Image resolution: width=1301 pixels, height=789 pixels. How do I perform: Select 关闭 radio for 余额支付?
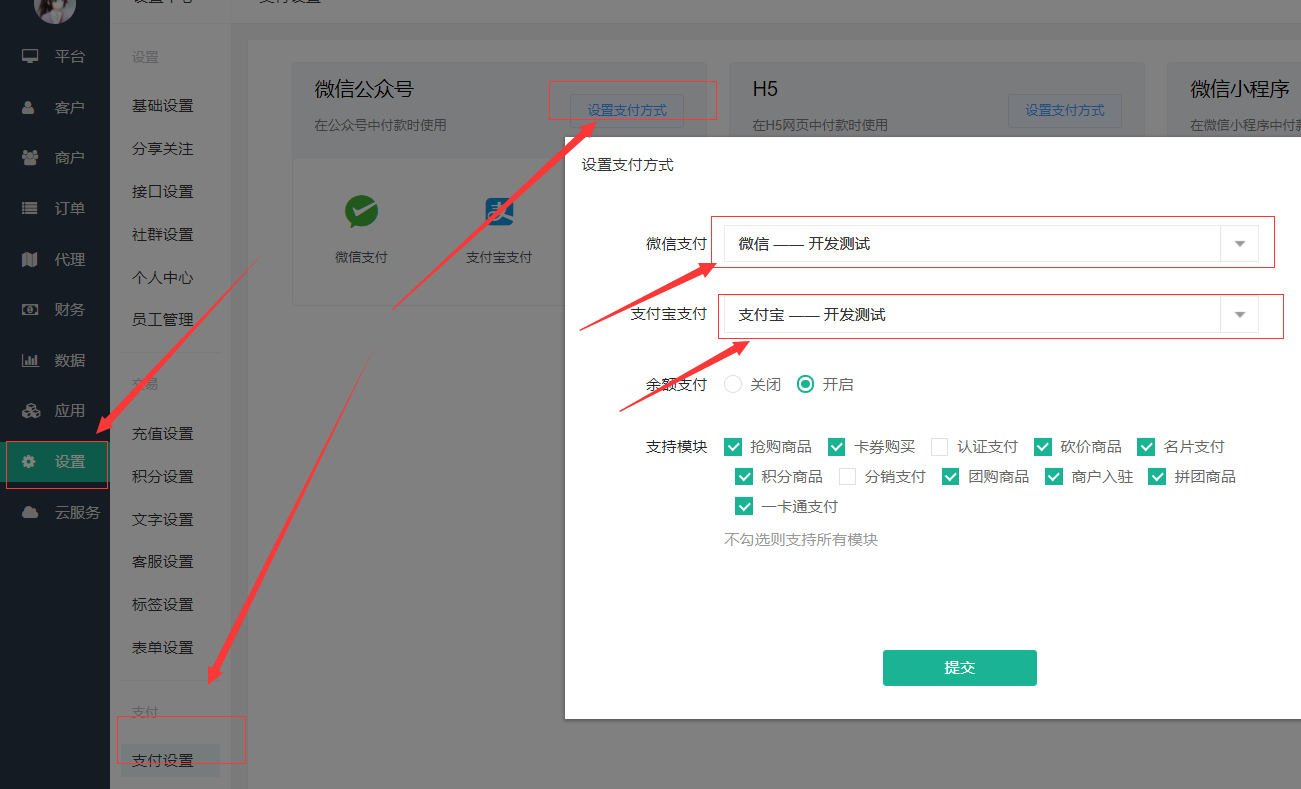coord(733,384)
